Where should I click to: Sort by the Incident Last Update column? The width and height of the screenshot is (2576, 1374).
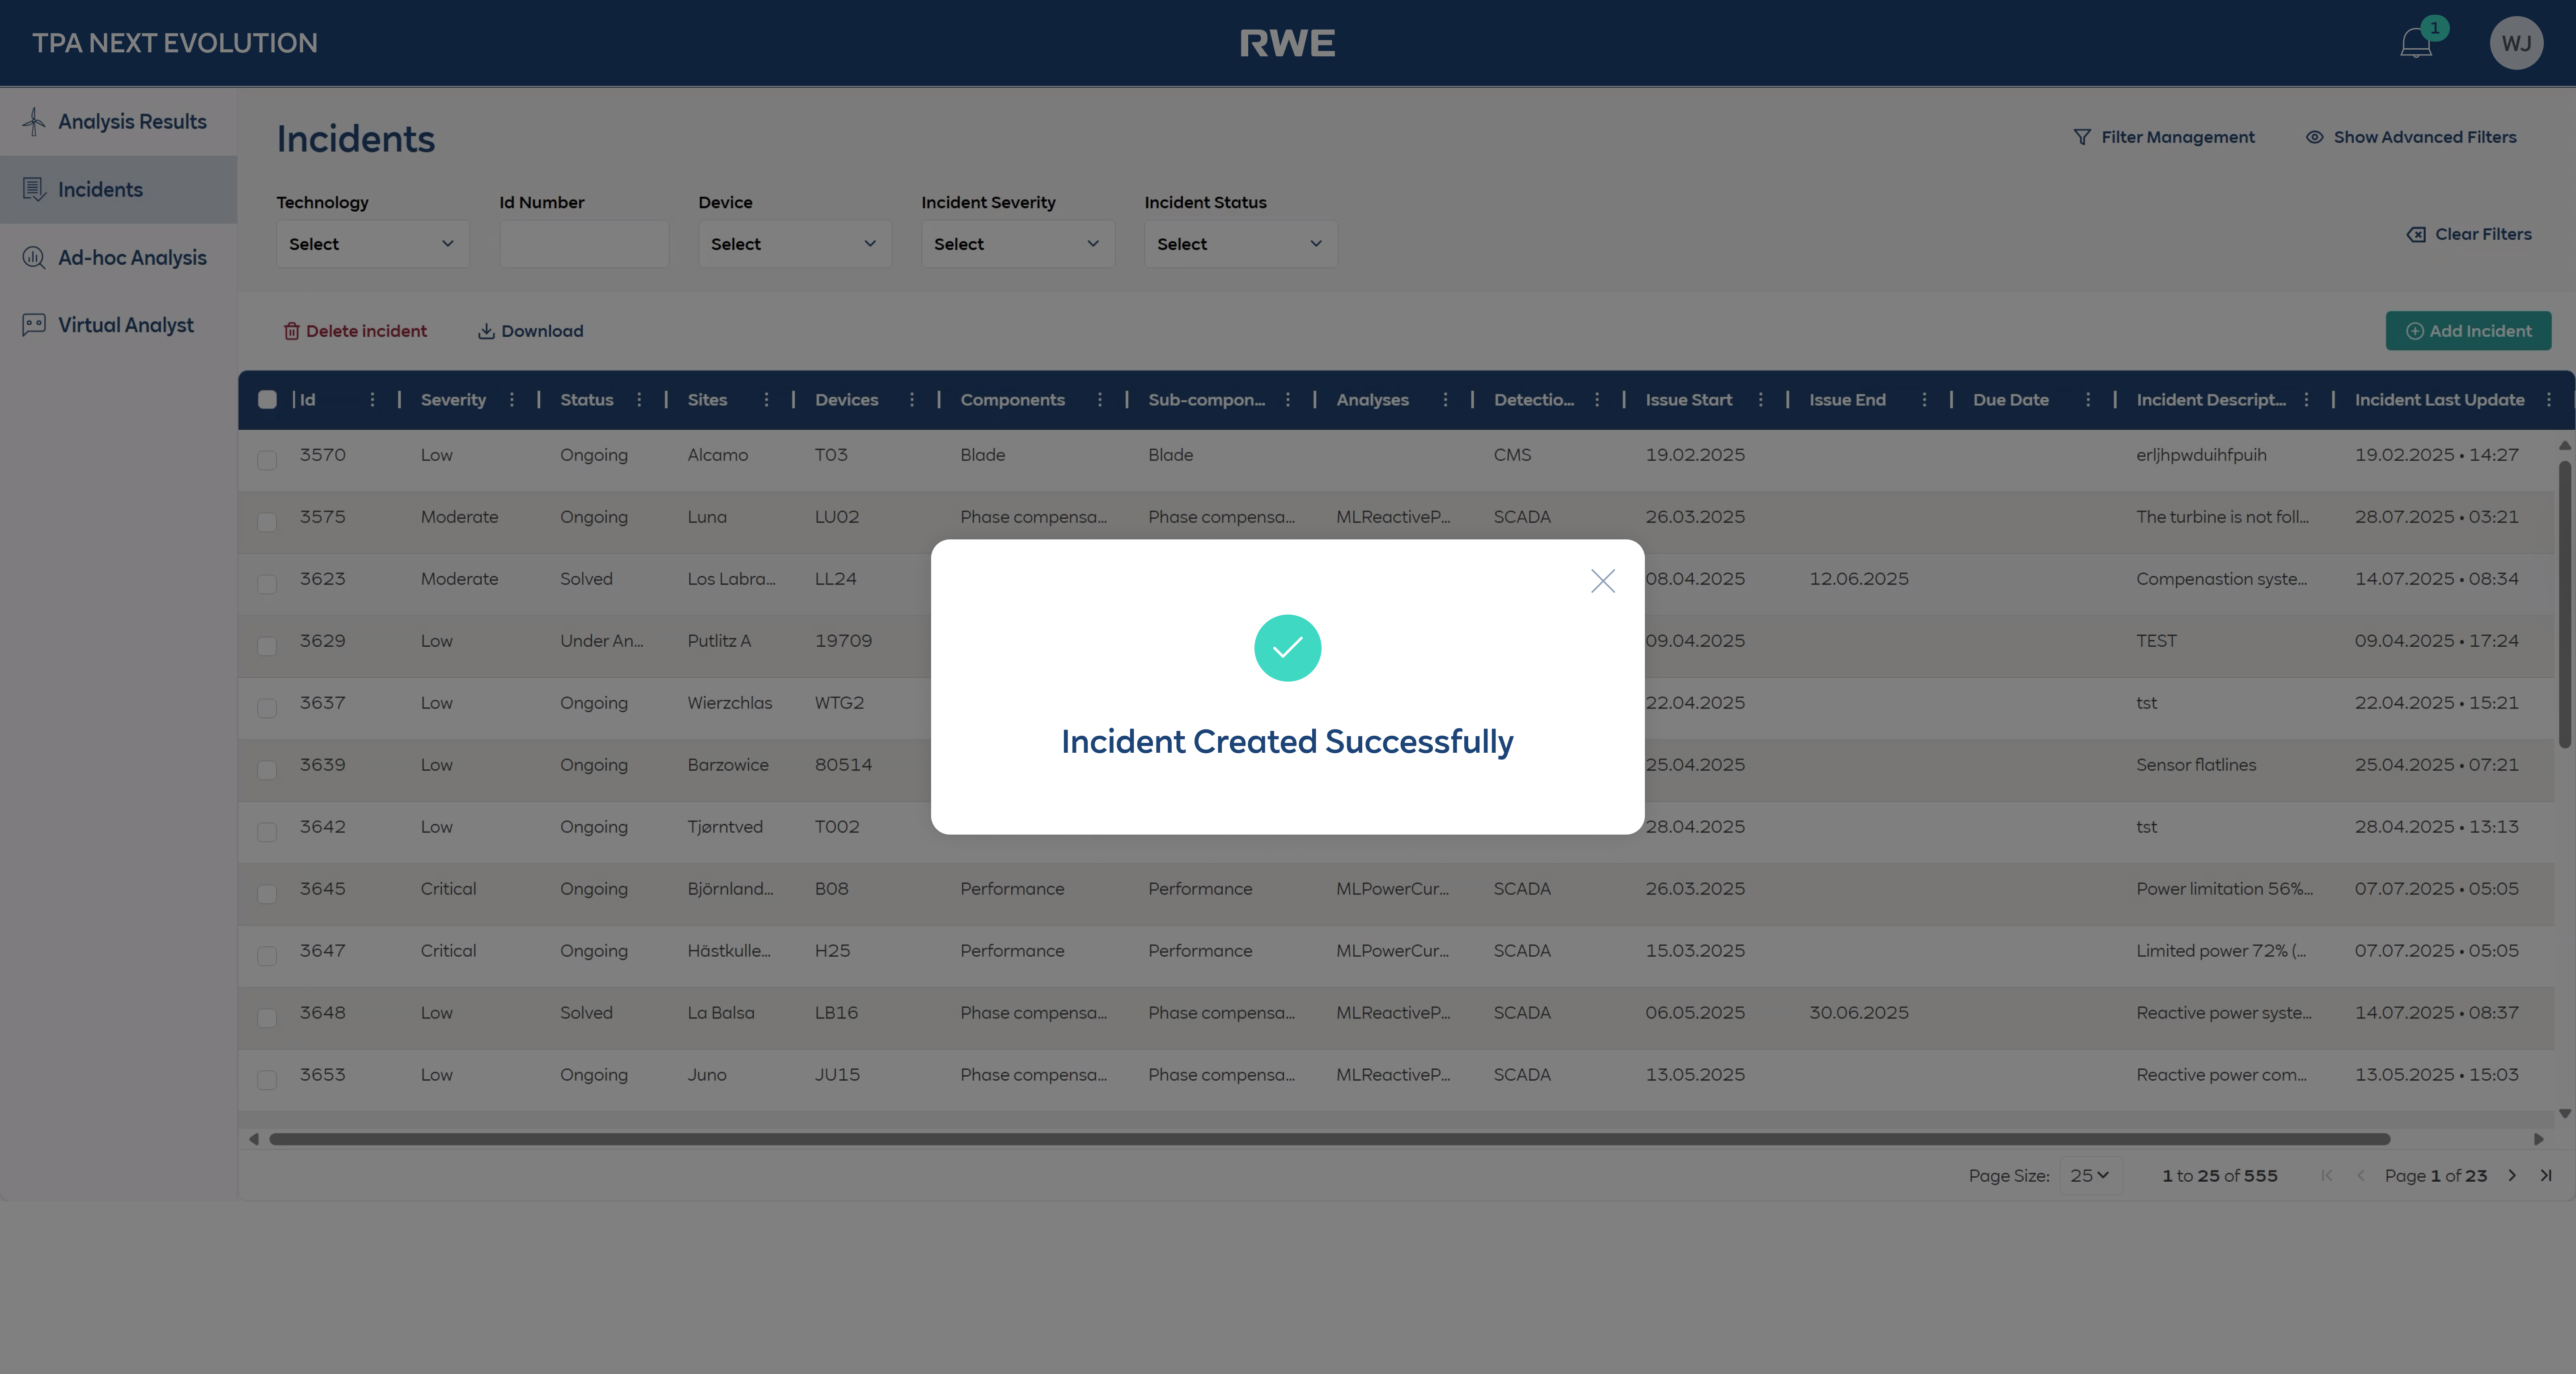(x=2439, y=400)
